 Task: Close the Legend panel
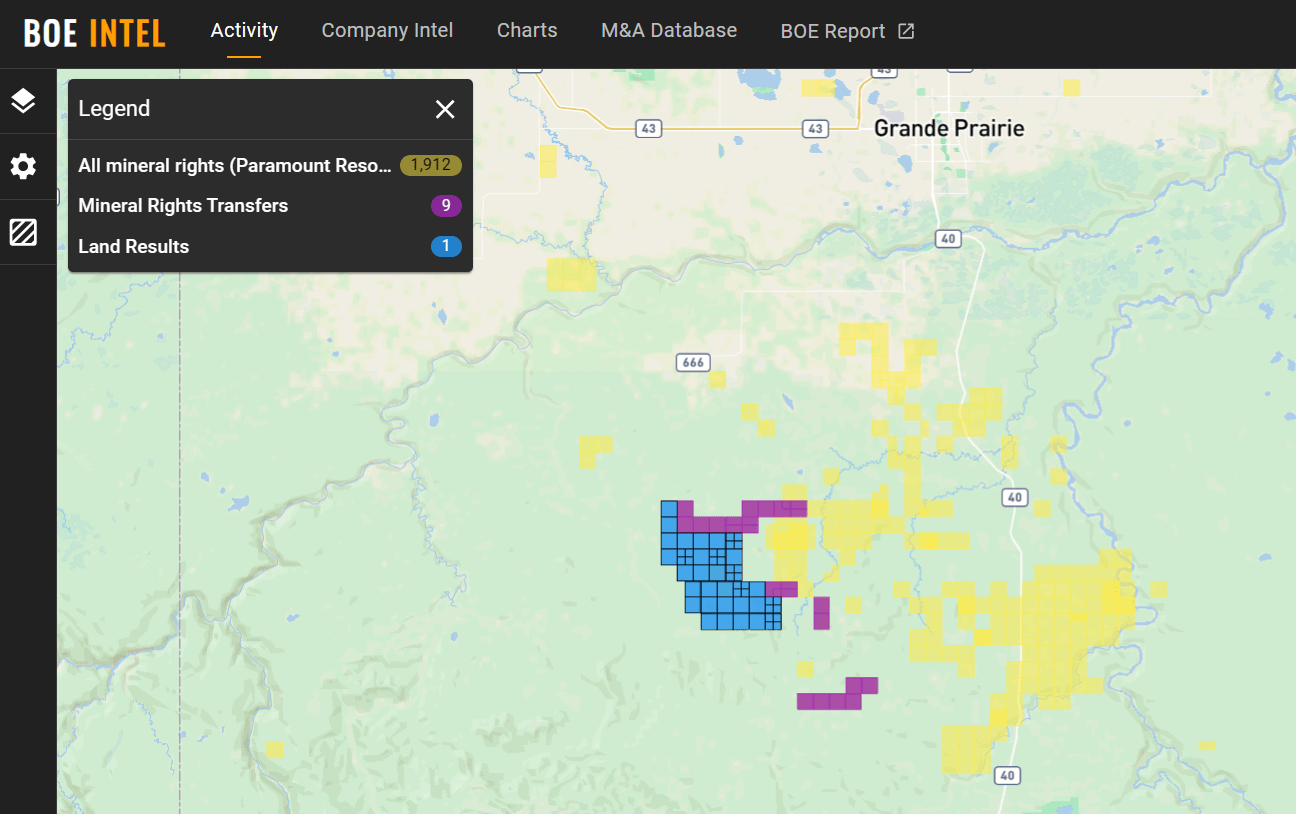tap(445, 109)
